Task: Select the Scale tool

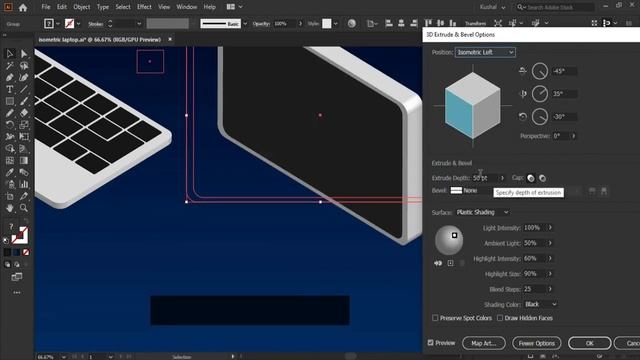Action: pyautogui.click(x=24, y=124)
